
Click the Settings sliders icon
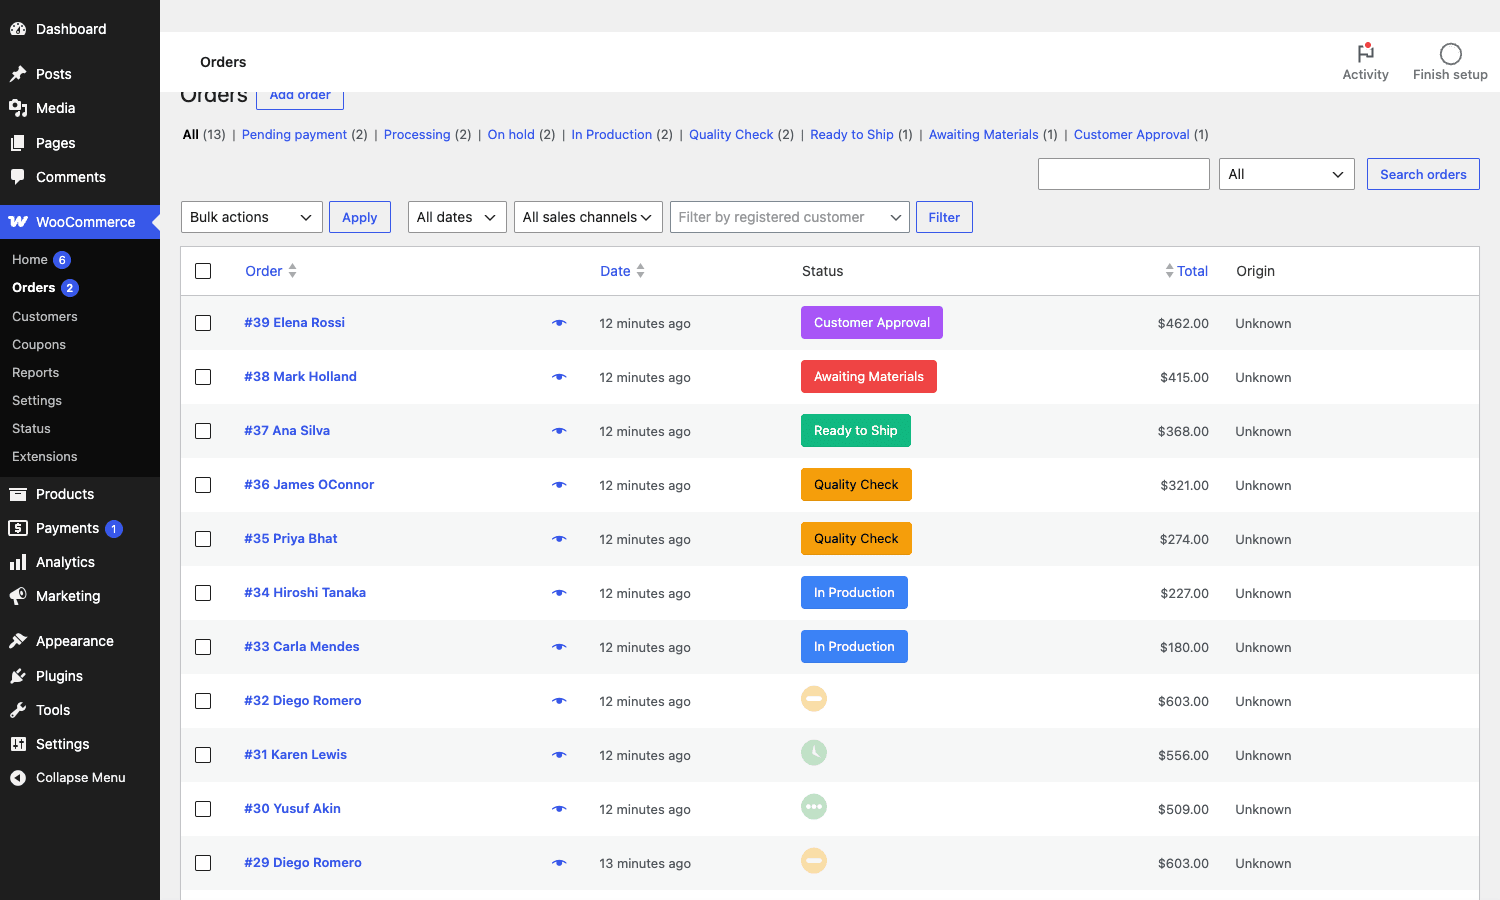(18, 744)
